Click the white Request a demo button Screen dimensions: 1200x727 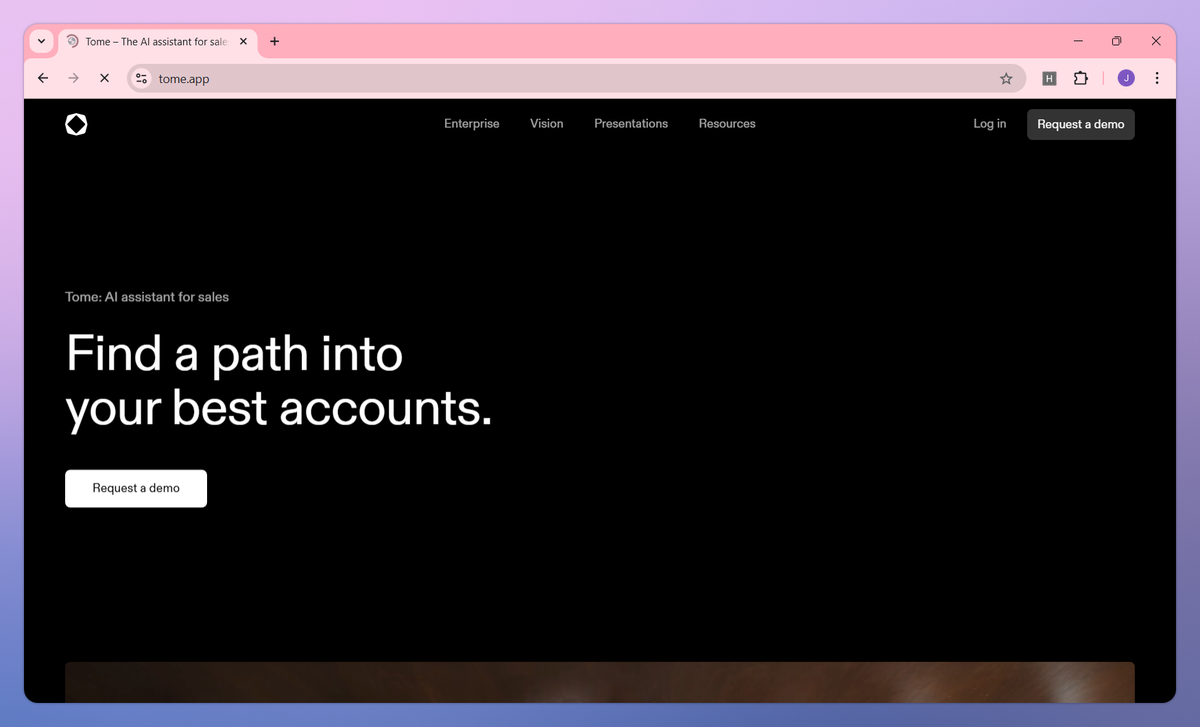(x=136, y=488)
